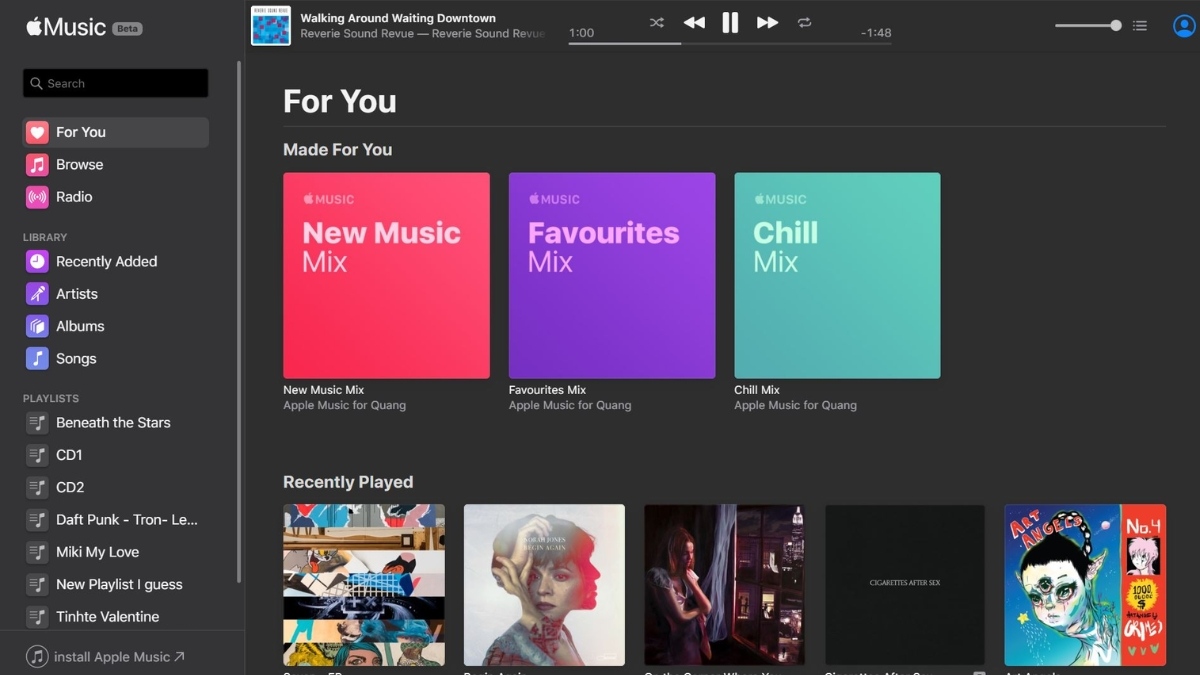Click the remaining time -1:48 display
The image size is (1200, 675).
pos(876,33)
